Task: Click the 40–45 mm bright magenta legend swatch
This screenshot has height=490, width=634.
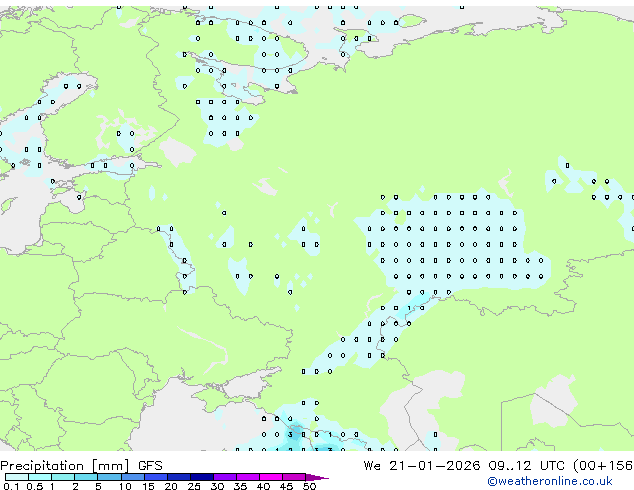Action: point(271,477)
